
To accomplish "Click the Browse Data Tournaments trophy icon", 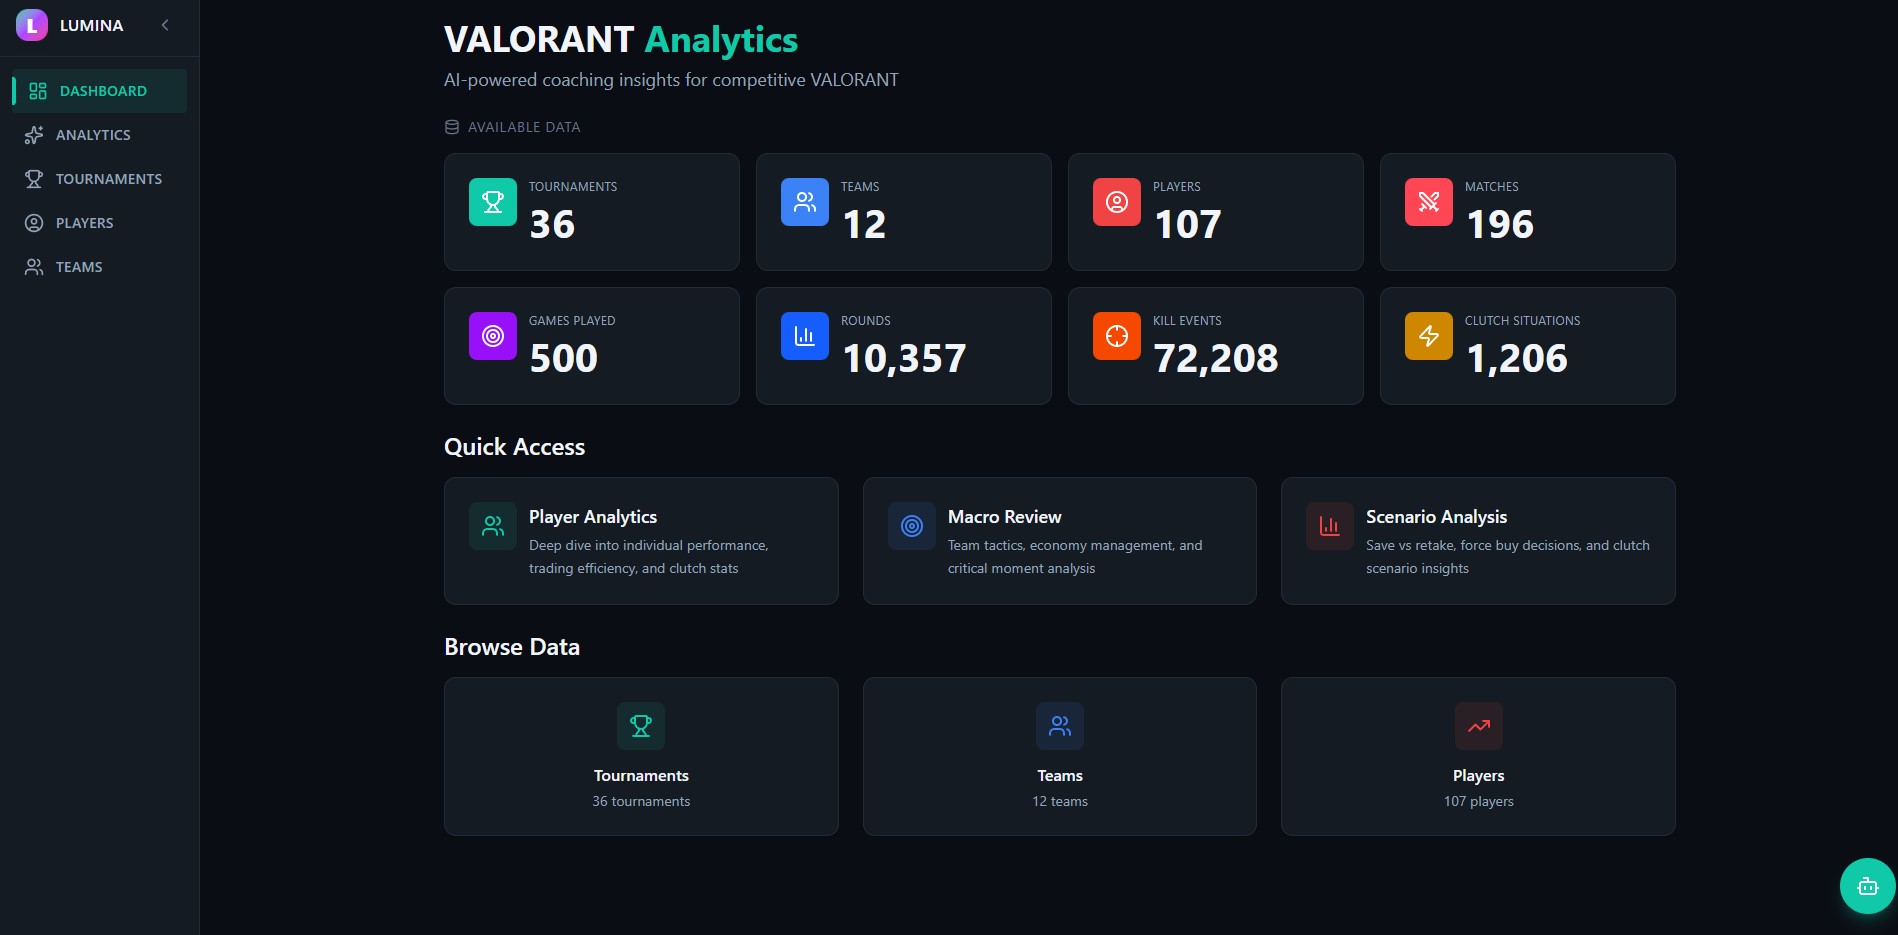I will 641,726.
